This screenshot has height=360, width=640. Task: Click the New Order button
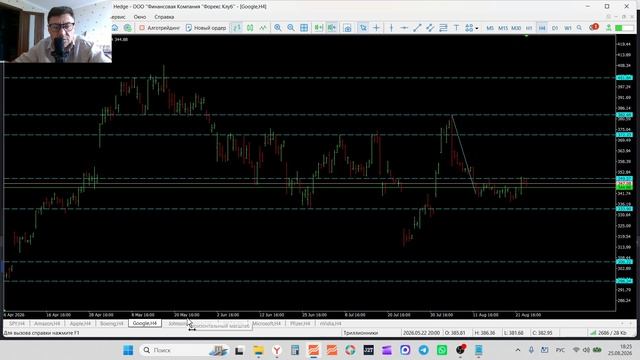tap(206, 28)
